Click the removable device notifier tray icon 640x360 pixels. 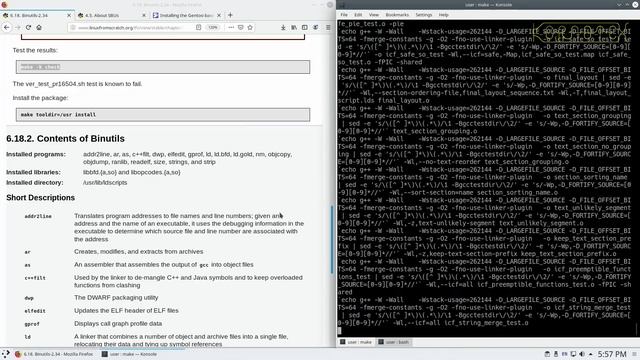pos(556,354)
